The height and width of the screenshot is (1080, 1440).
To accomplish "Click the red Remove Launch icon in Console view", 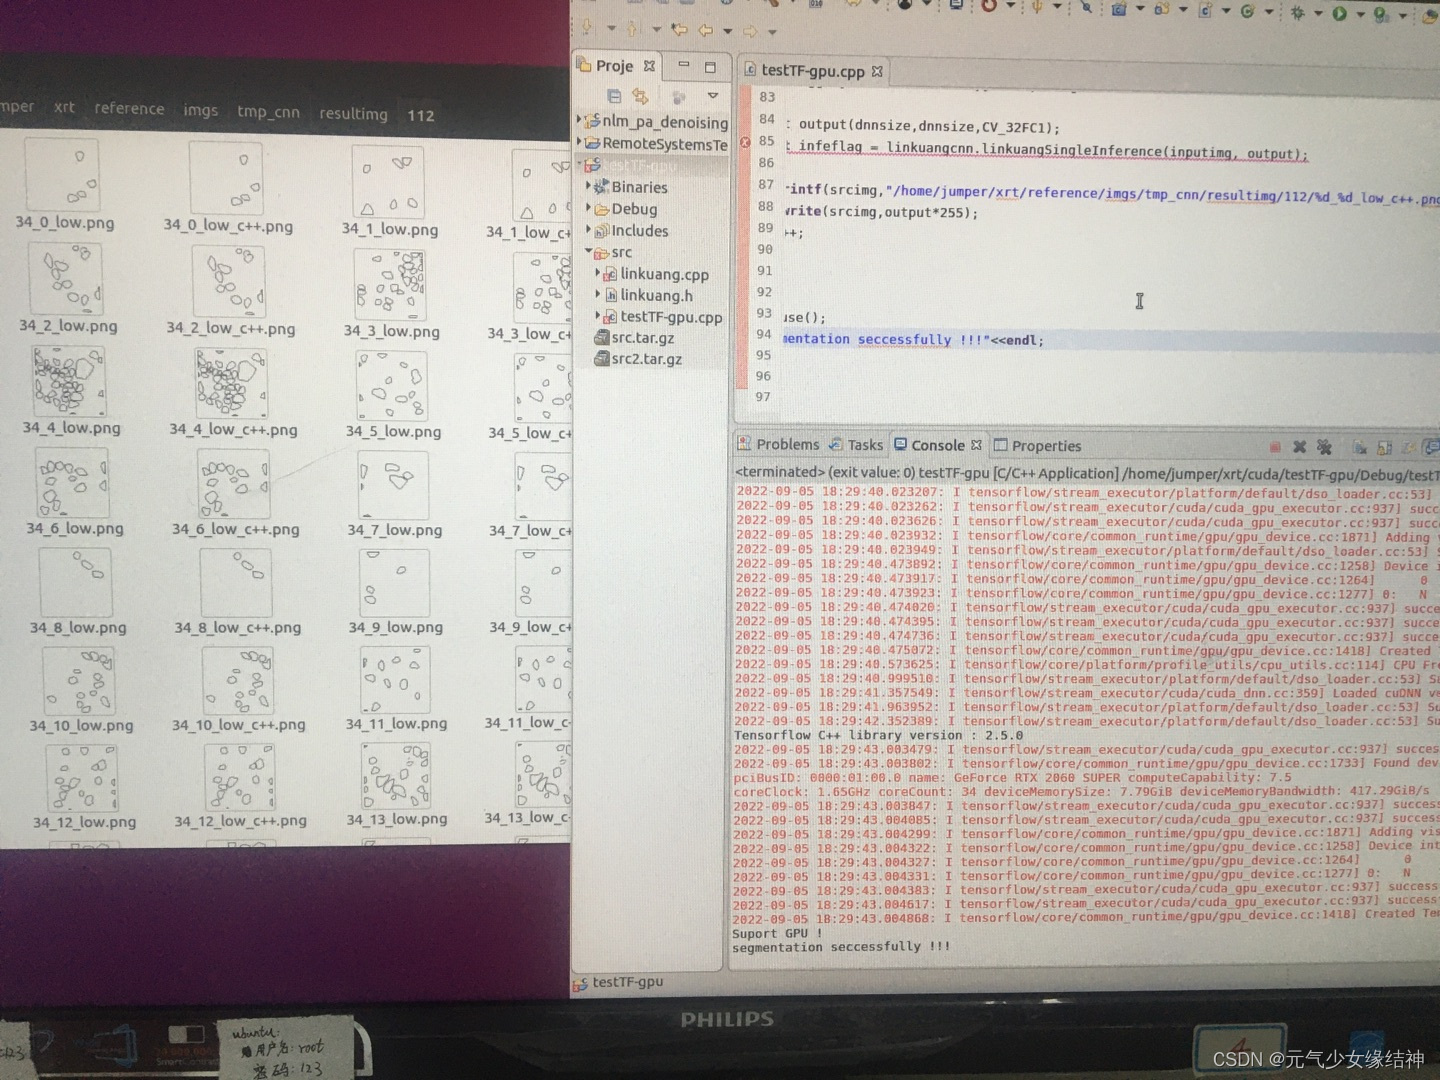I will [x=1300, y=448].
